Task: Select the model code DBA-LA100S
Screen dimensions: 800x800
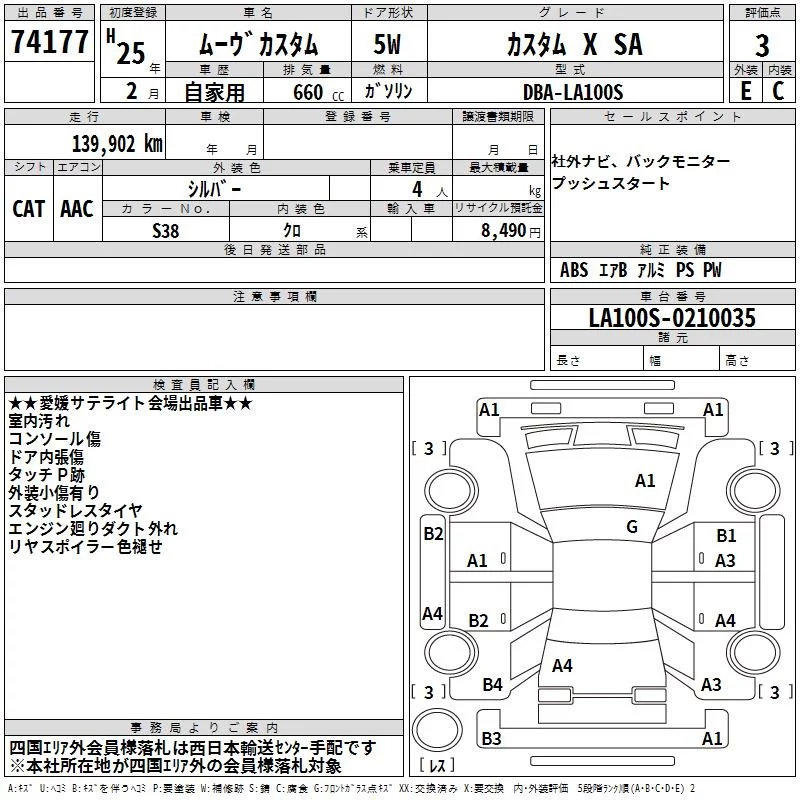Action: (x=573, y=92)
